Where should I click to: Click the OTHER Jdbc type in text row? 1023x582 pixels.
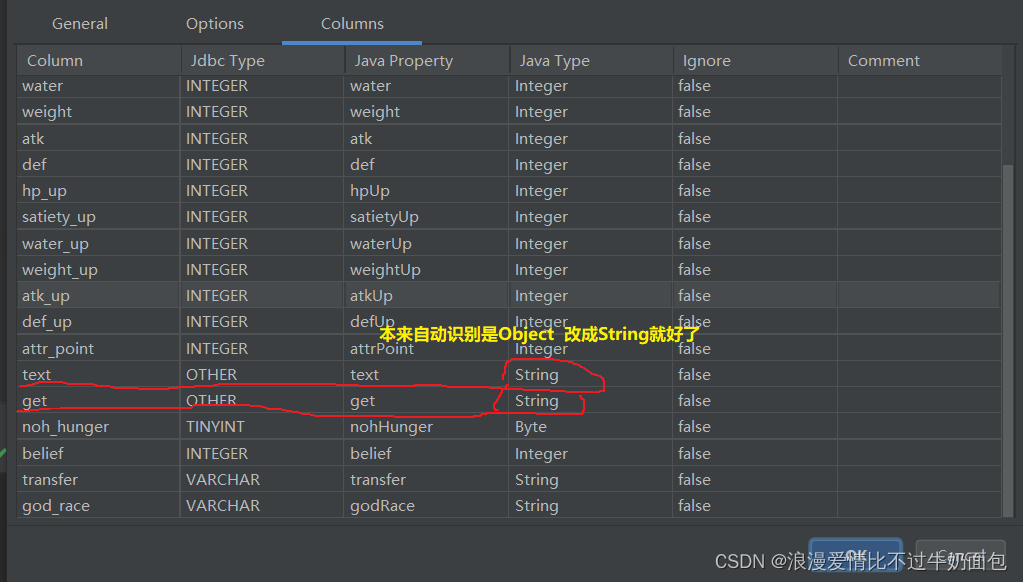[x=262, y=375]
